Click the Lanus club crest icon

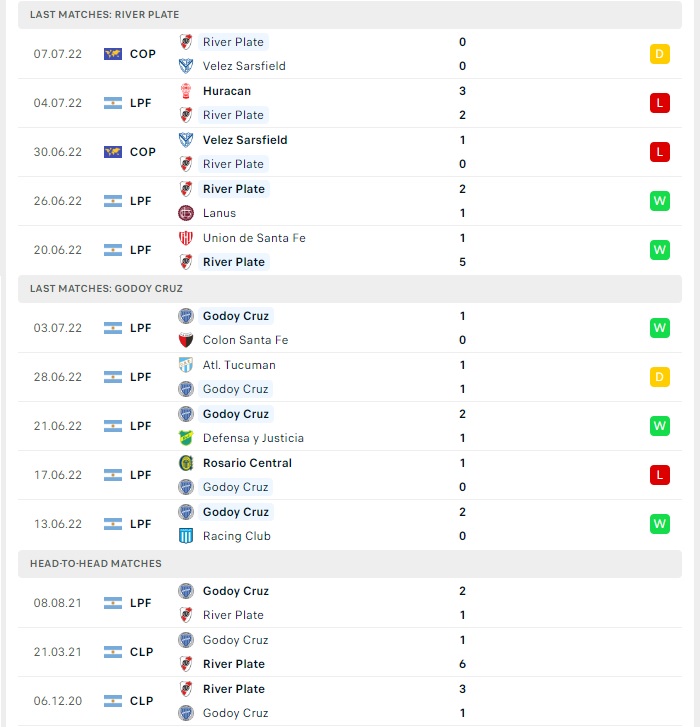(x=186, y=213)
